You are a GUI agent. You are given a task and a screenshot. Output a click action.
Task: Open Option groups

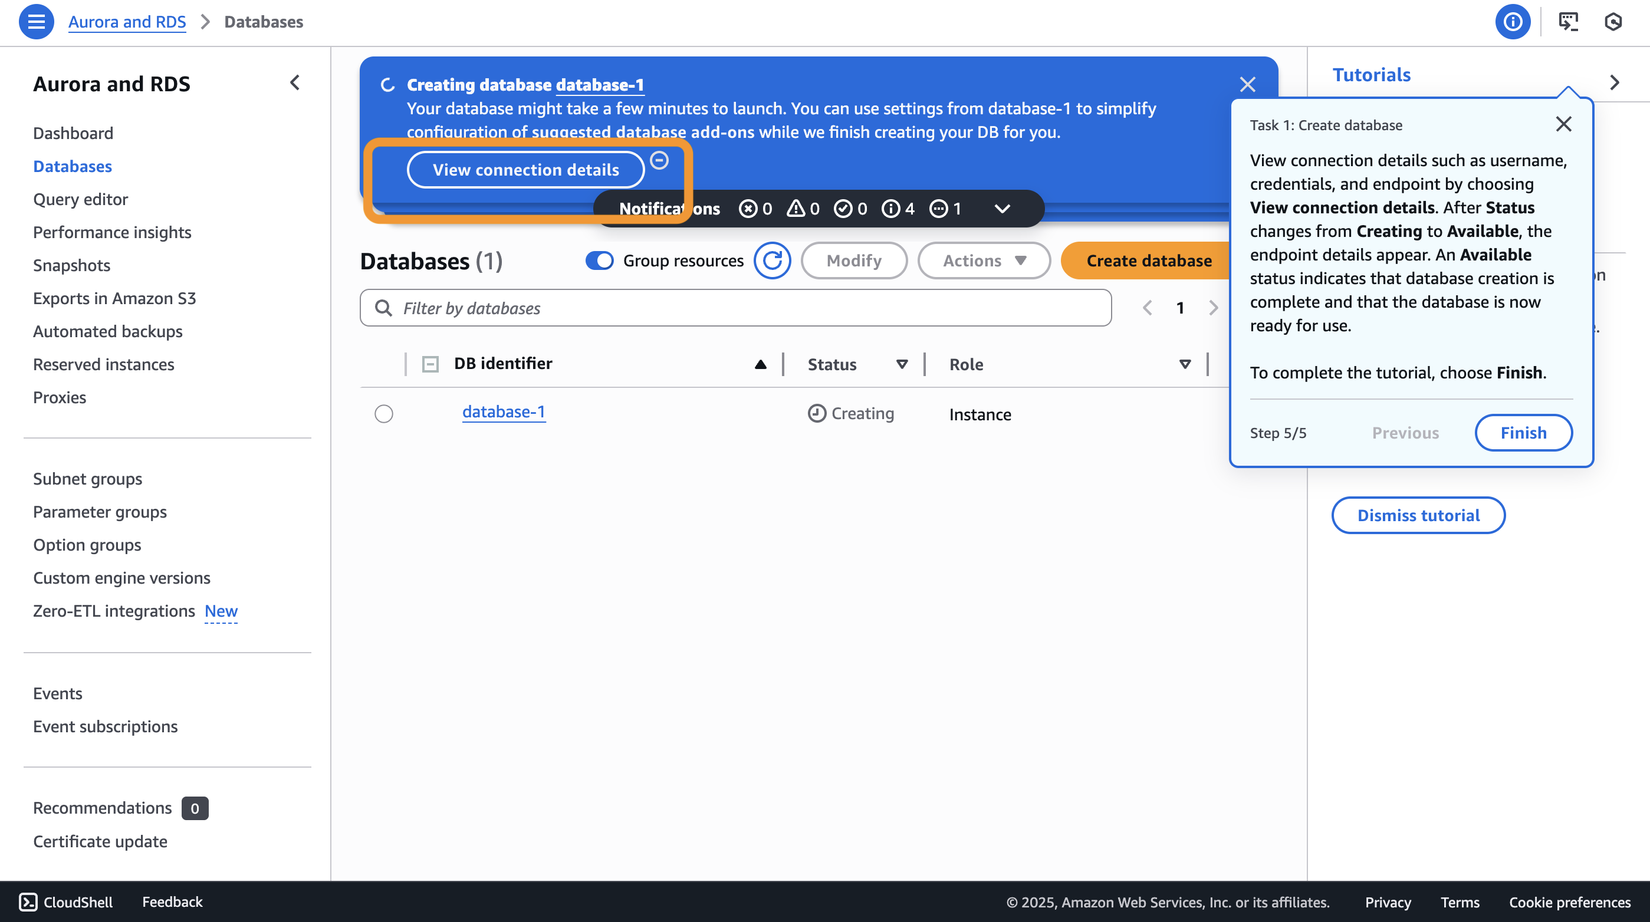tap(87, 545)
